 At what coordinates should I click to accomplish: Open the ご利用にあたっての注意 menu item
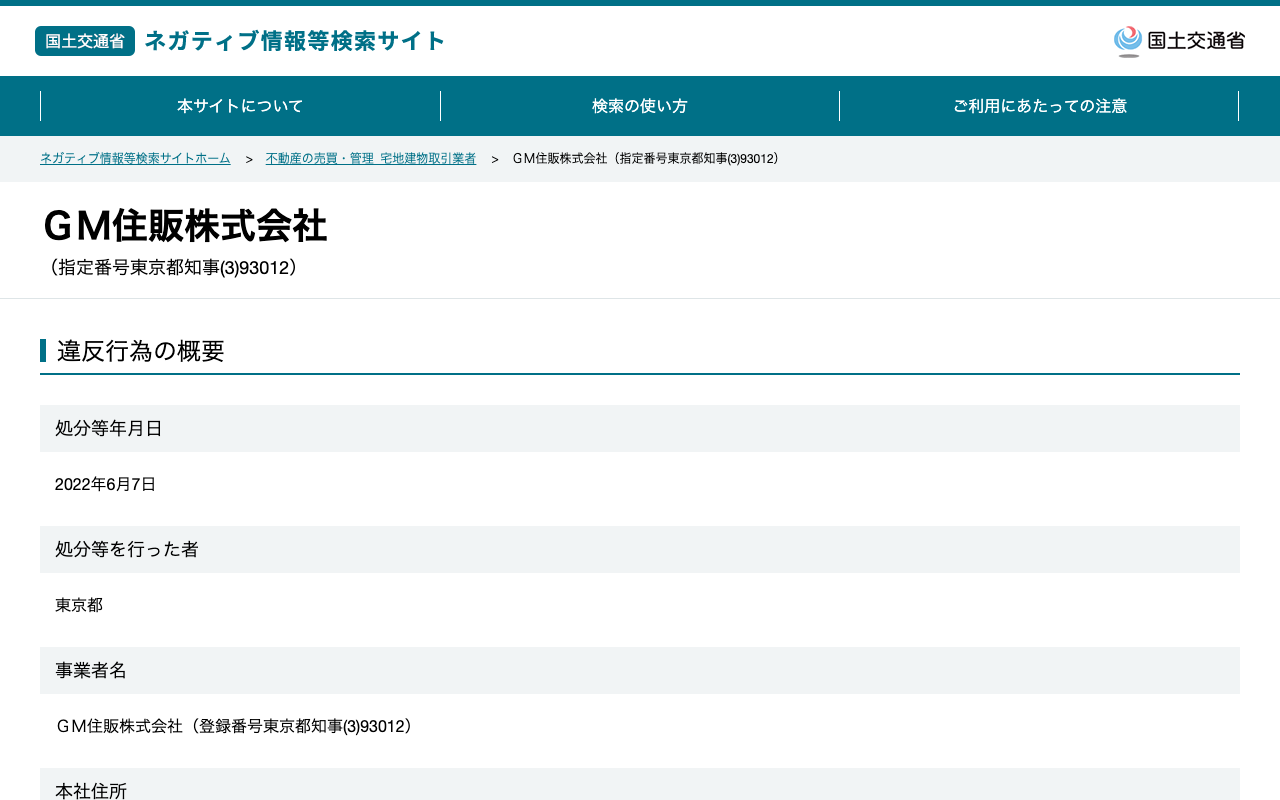click(x=1039, y=106)
